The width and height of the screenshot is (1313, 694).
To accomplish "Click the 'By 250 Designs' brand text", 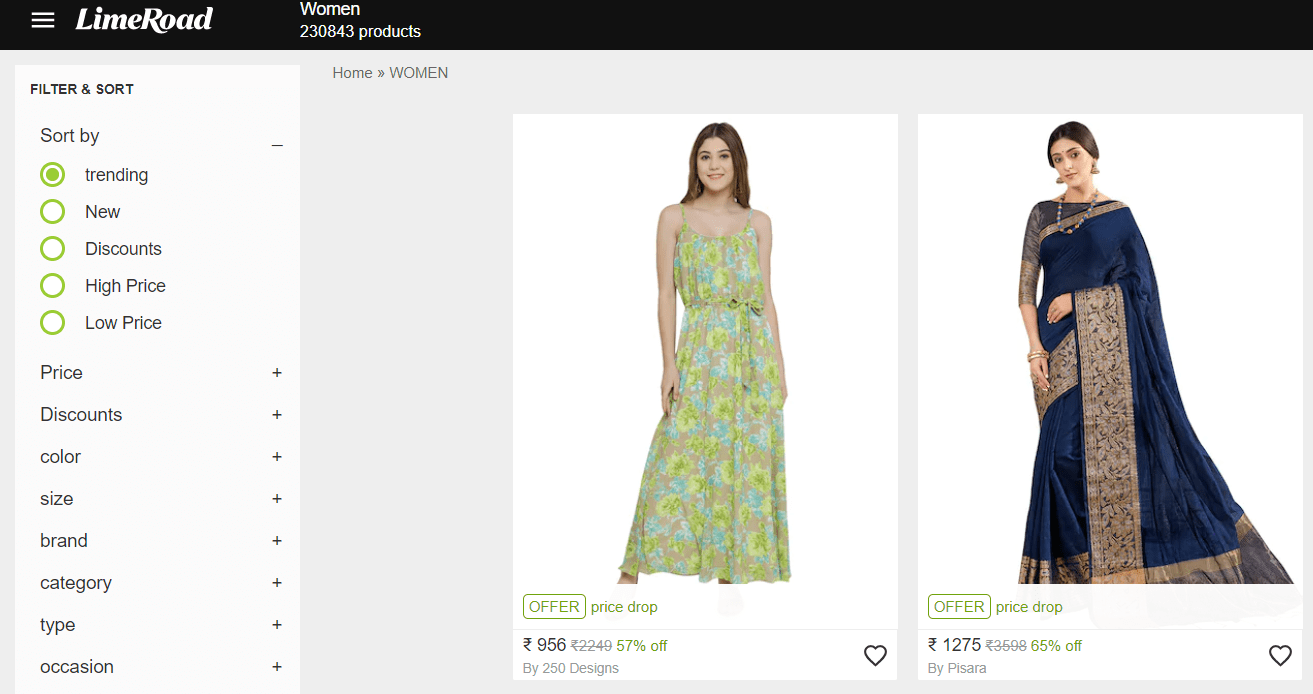I will [x=571, y=668].
